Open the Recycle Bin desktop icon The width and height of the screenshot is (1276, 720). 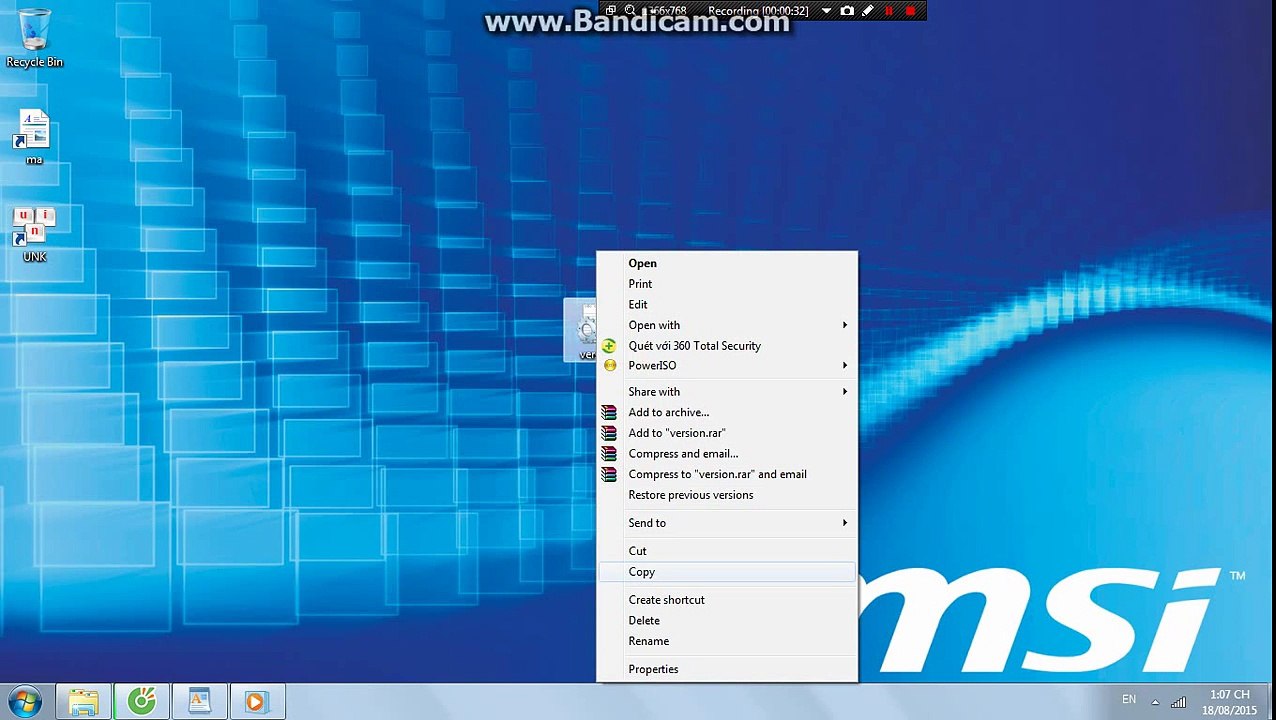(x=34, y=38)
